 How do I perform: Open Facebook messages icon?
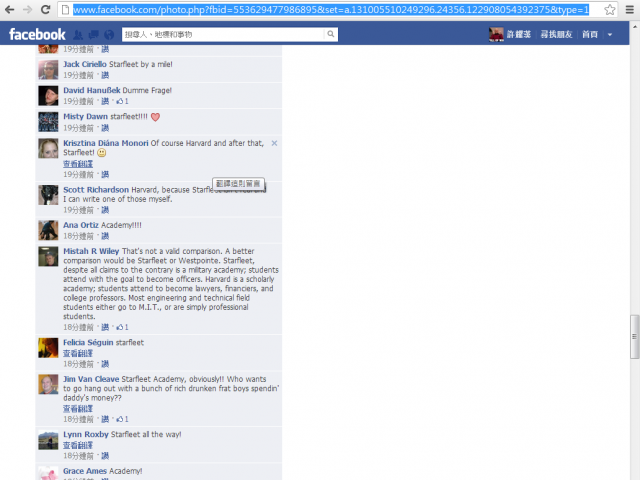click(x=93, y=35)
